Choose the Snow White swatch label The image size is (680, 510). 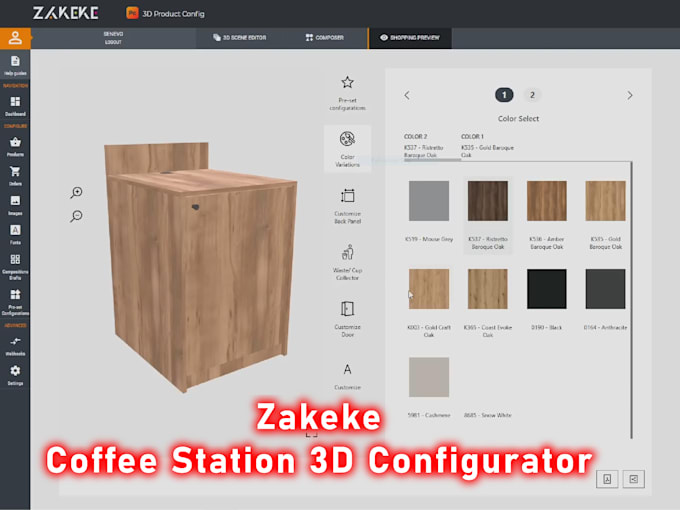click(487, 415)
